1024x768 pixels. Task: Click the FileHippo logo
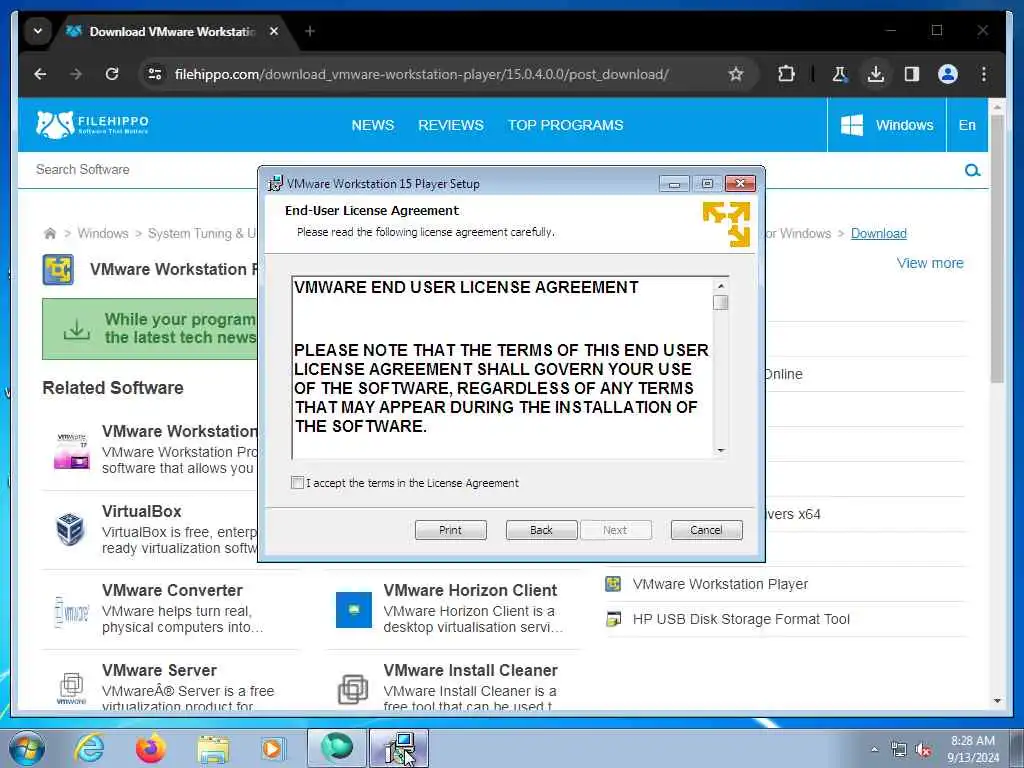[x=92, y=124]
